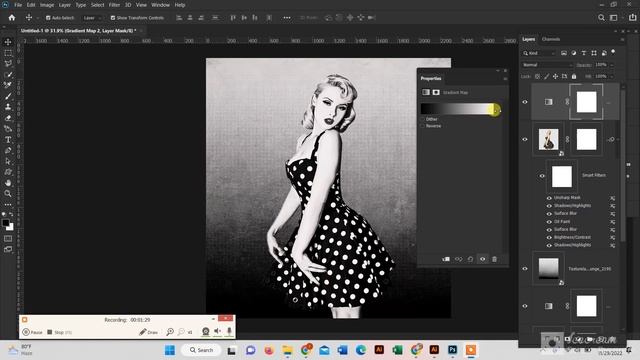
Task: Open the blend mode Normal dropdown
Action: click(x=547, y=65)
